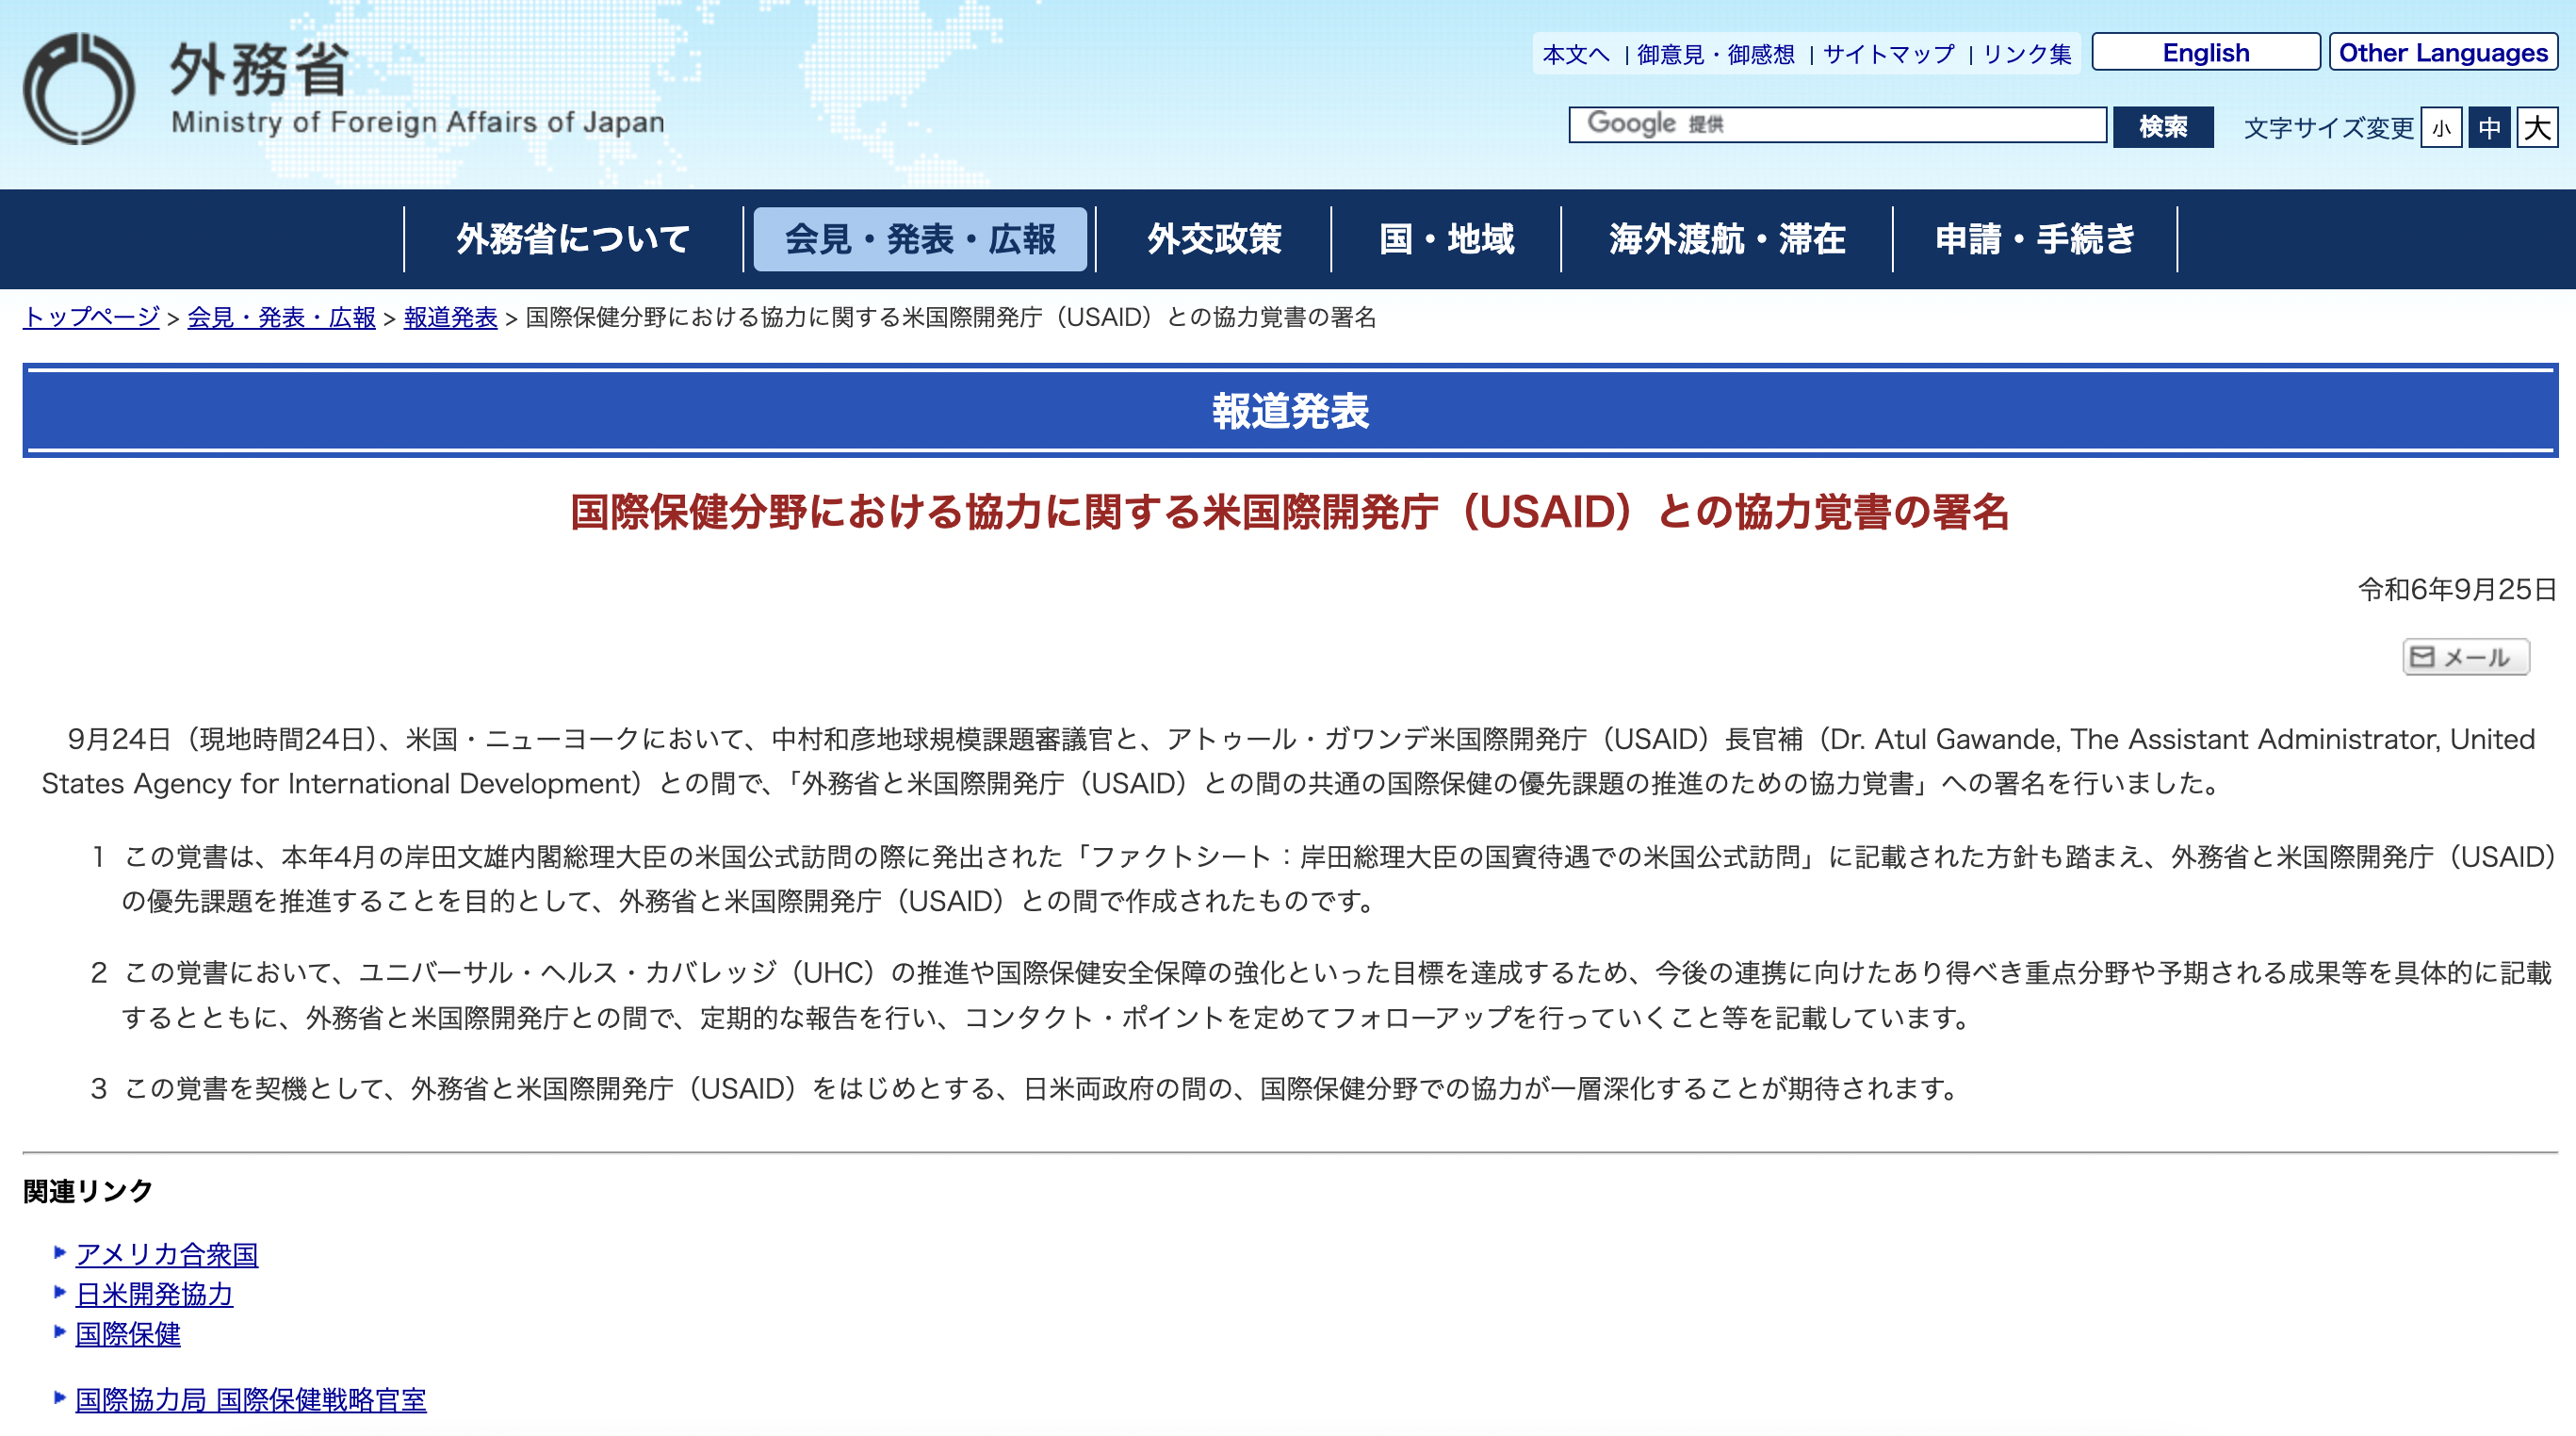2576x1436 pixels.
Task: Open the 国際保健 related link
Action: tap(128, 1334)
